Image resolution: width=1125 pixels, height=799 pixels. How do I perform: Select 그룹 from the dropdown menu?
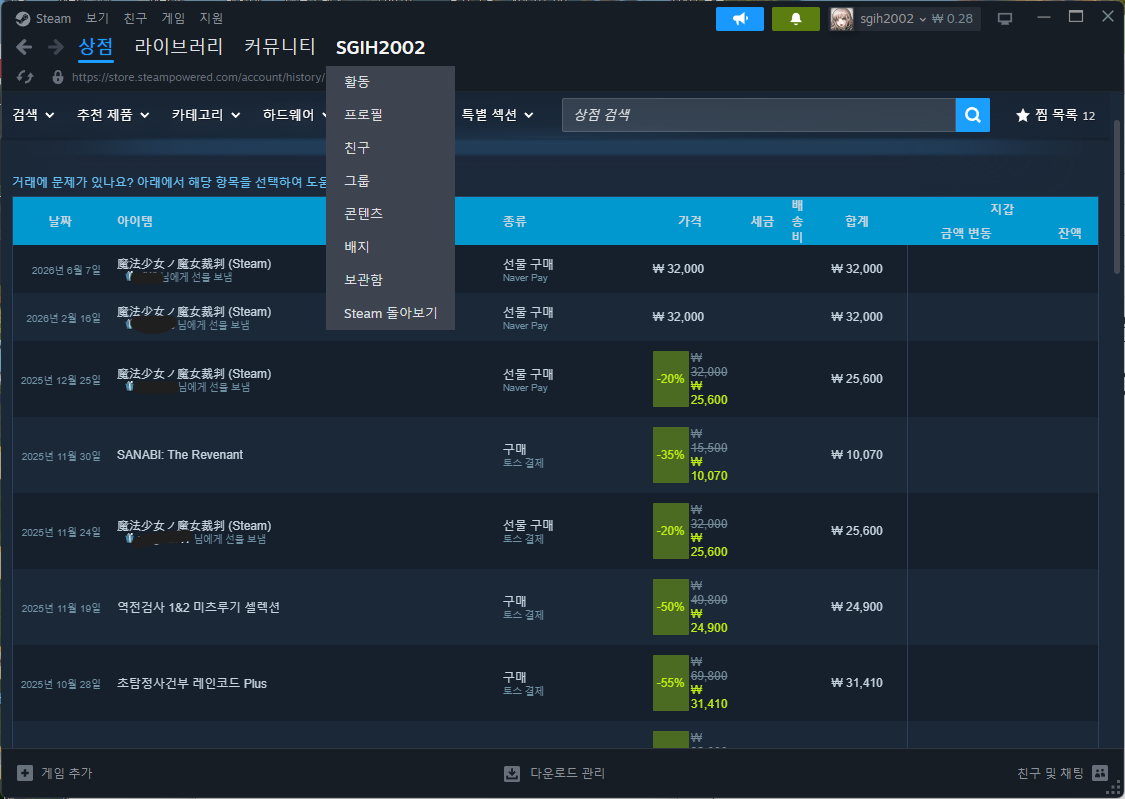pyautogui.click(x=390, y=181)
